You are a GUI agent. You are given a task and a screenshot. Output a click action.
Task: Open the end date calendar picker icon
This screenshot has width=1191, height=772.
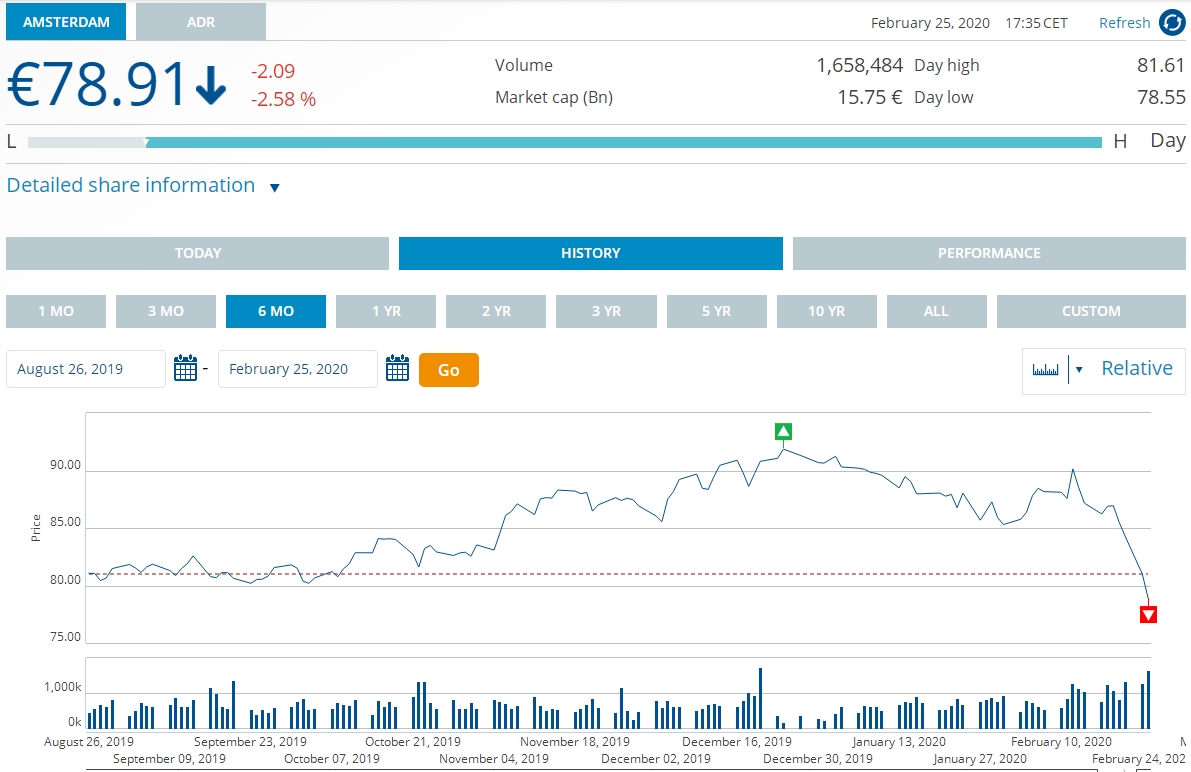398,369
